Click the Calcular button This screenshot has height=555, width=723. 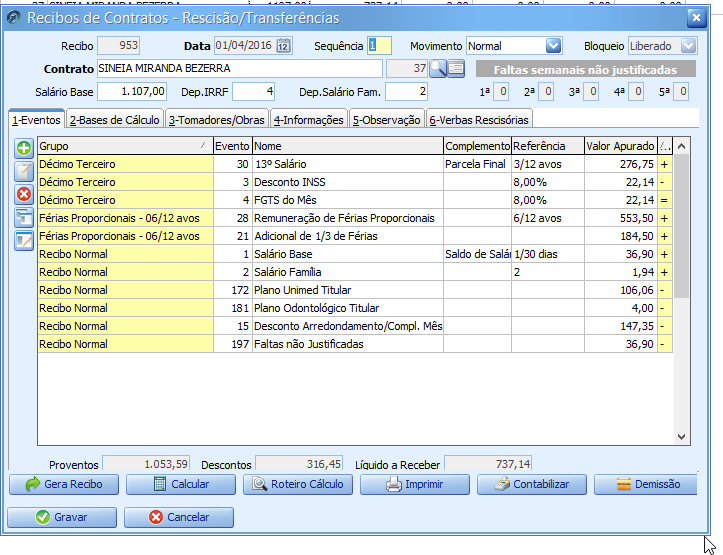pos(181,484)
